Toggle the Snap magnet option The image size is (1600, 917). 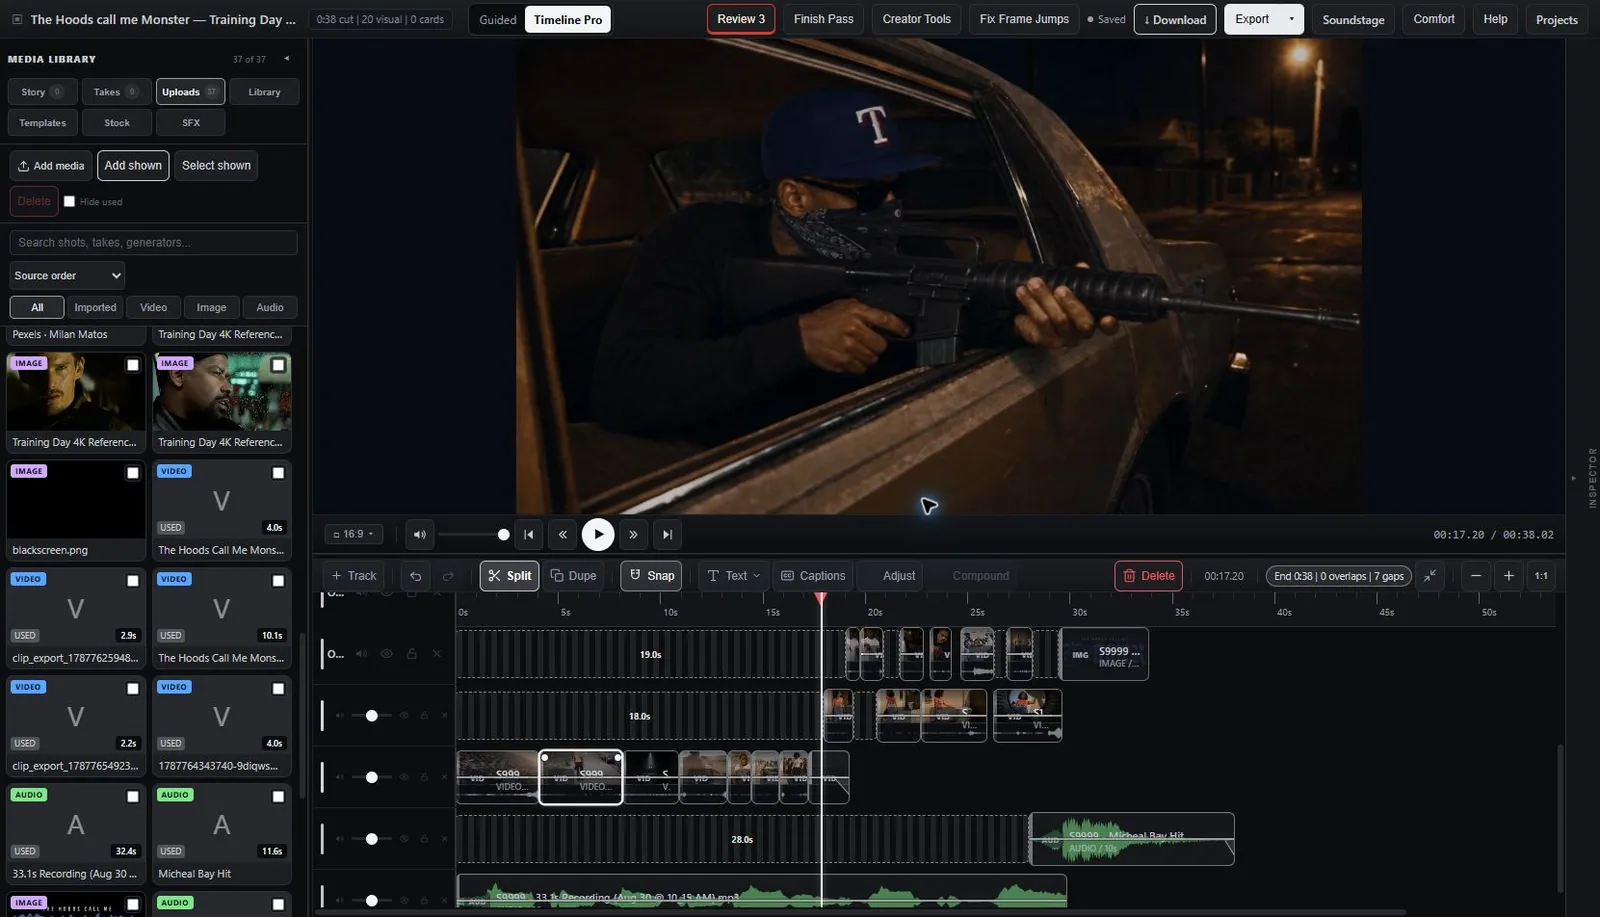coord(651,576)
